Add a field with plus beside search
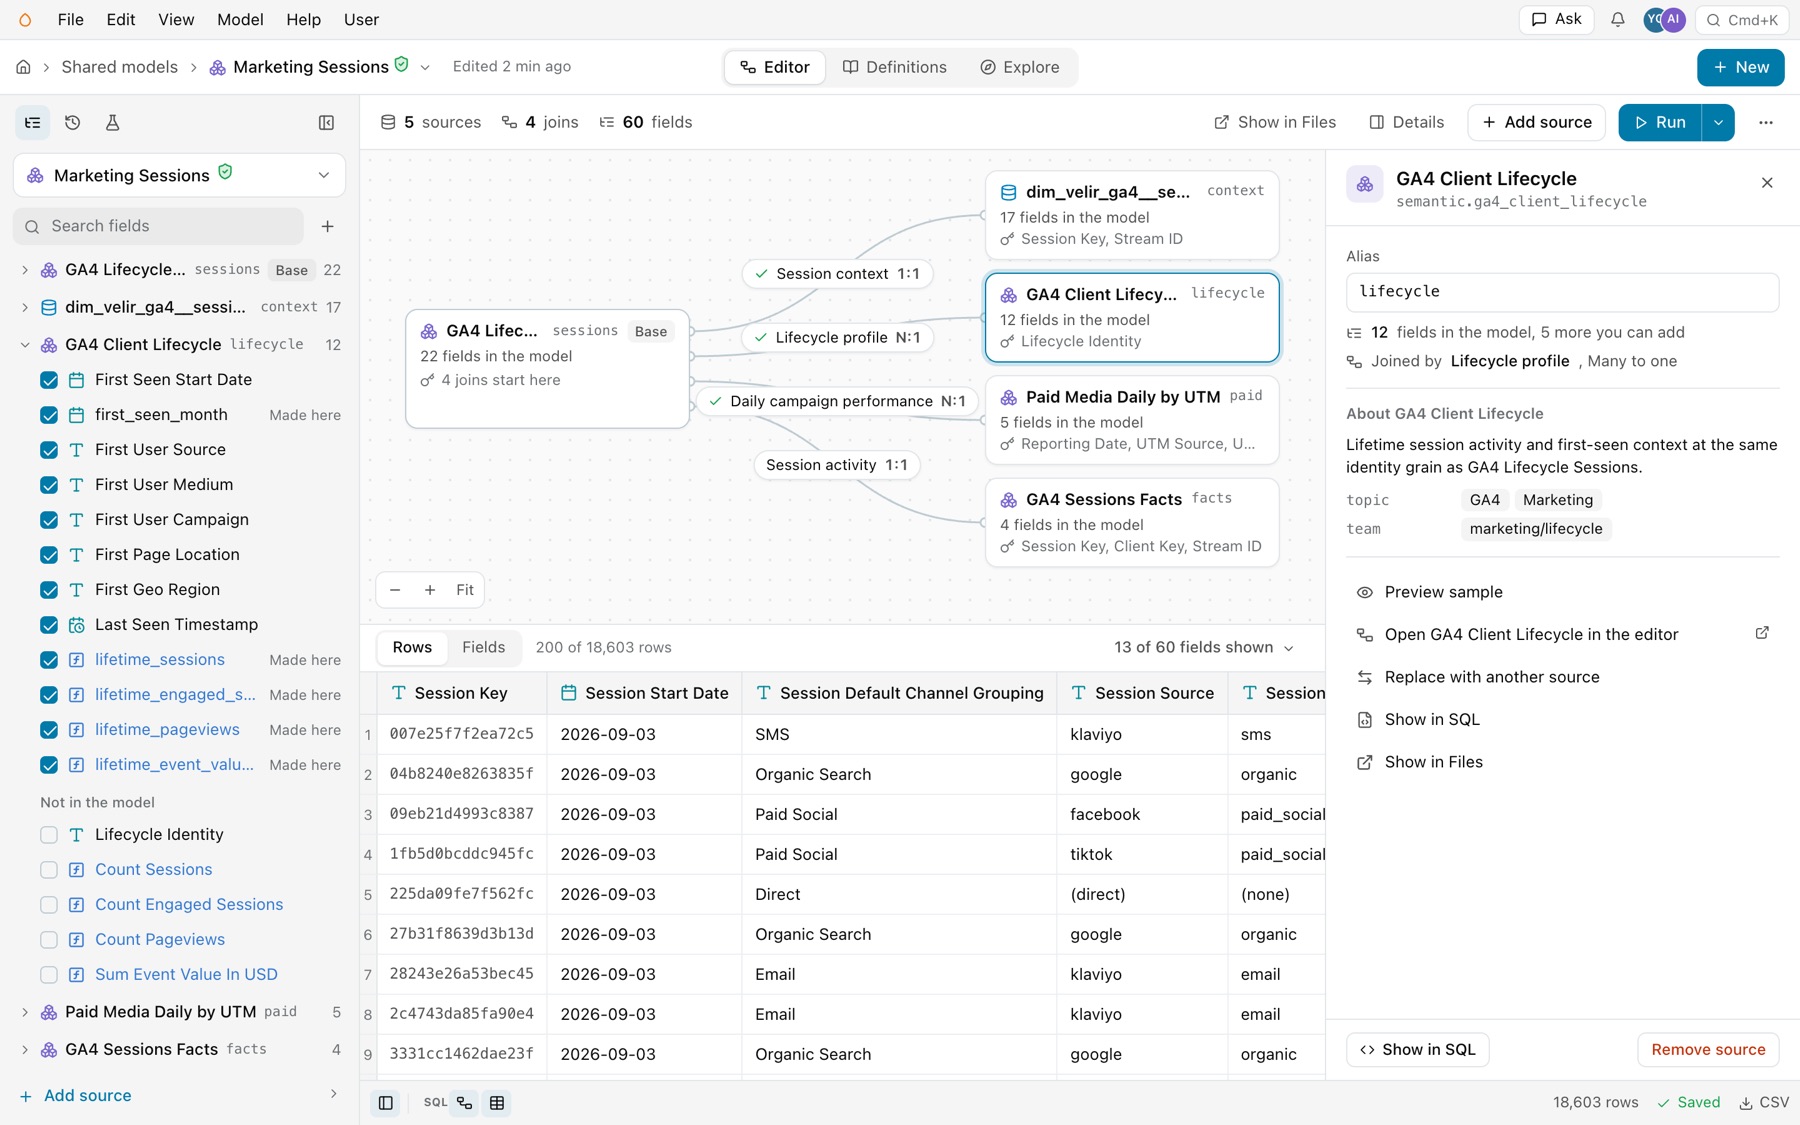 tap(327, 226)
